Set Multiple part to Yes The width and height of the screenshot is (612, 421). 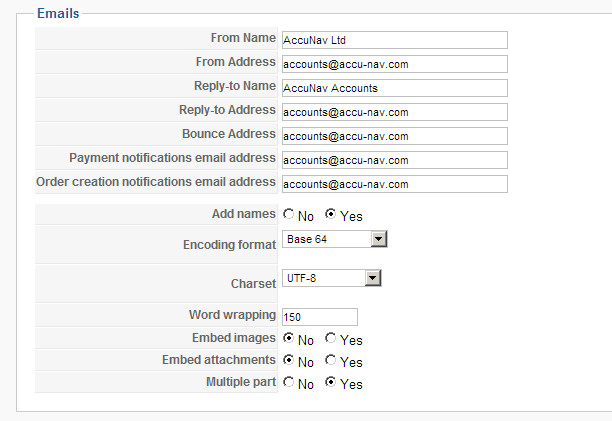(x=331, y=383)
